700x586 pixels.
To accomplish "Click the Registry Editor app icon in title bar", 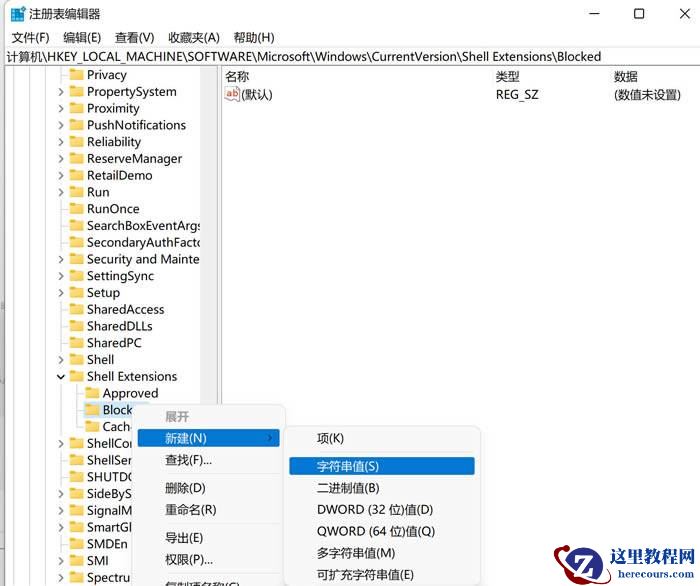I will tap(18, 14).
